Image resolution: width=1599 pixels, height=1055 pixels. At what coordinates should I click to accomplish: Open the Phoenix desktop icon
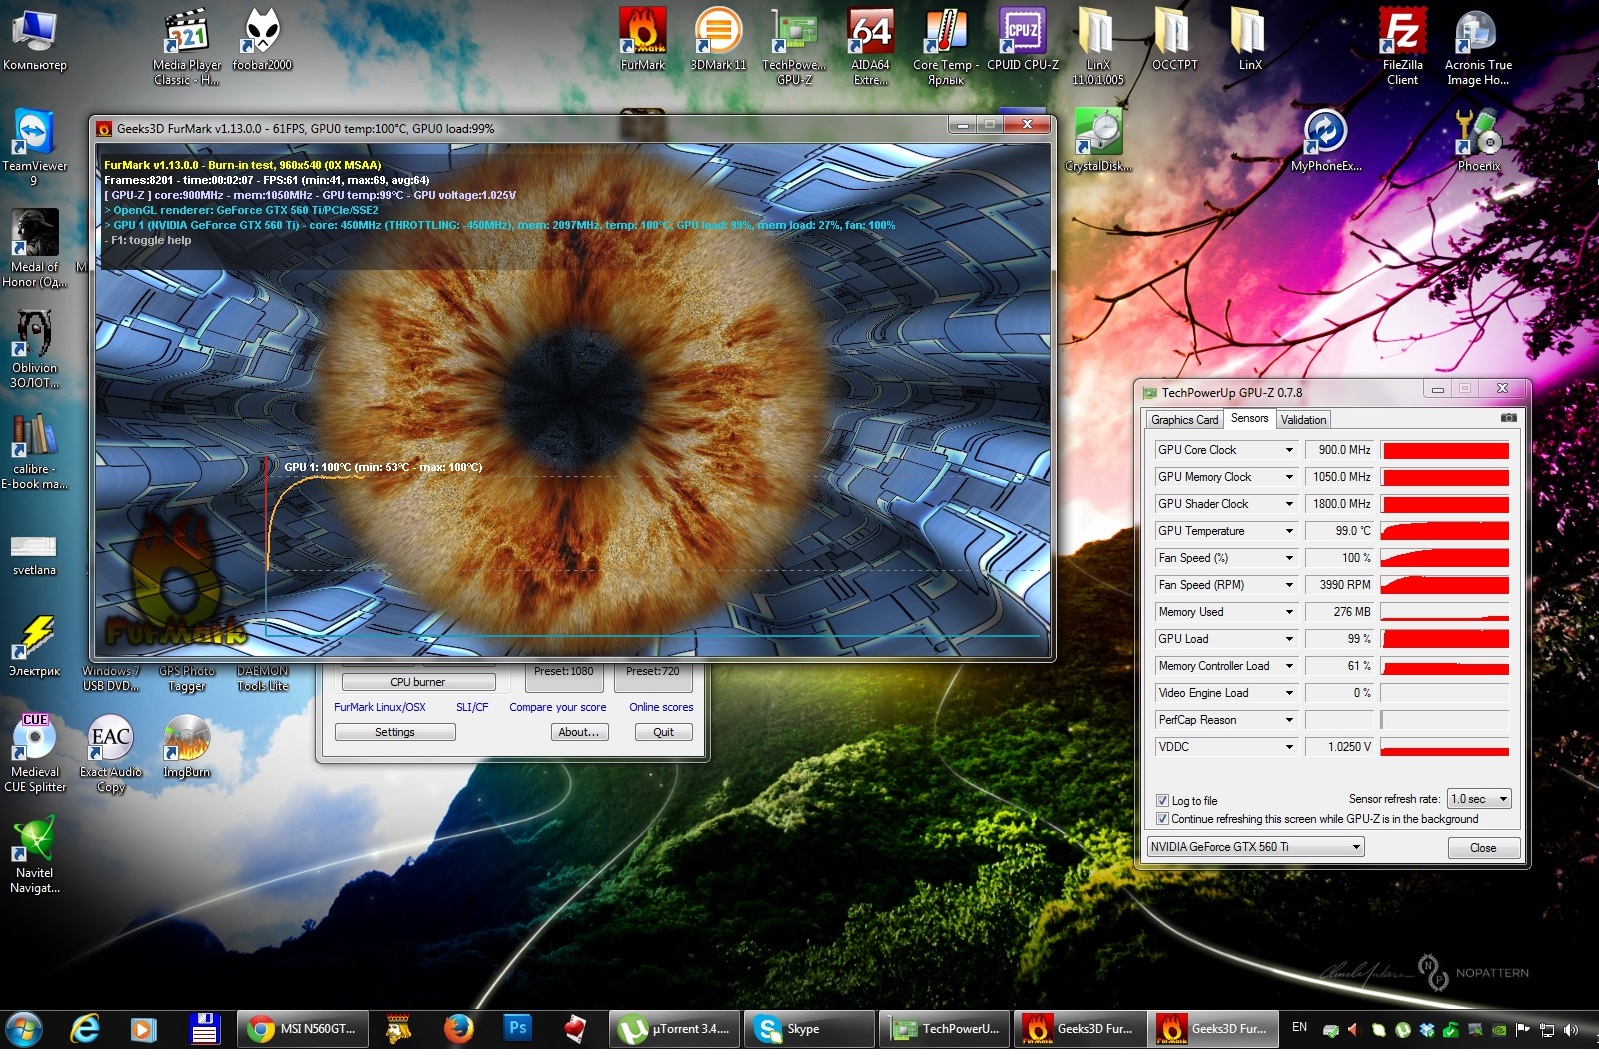(x=1478, y=140)
